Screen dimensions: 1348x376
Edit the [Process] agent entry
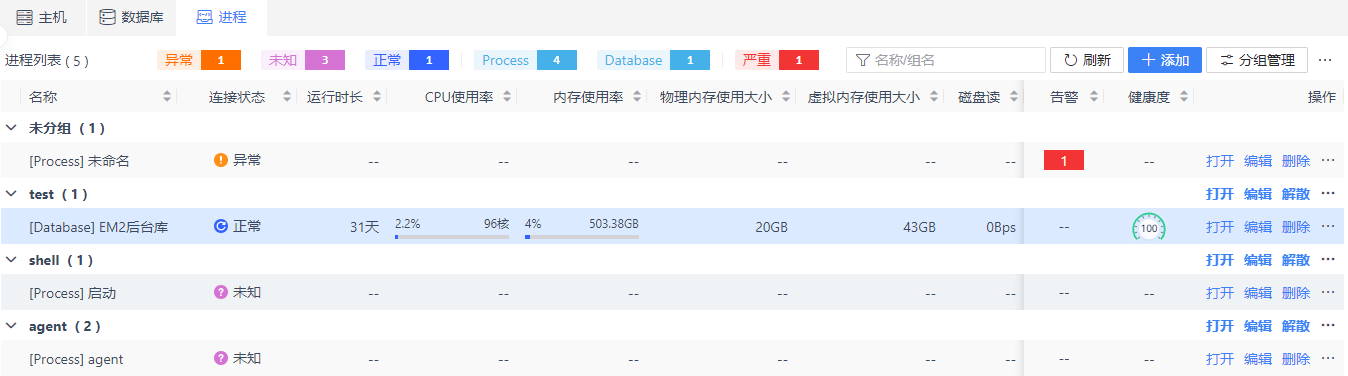[x=1258, y=359]
